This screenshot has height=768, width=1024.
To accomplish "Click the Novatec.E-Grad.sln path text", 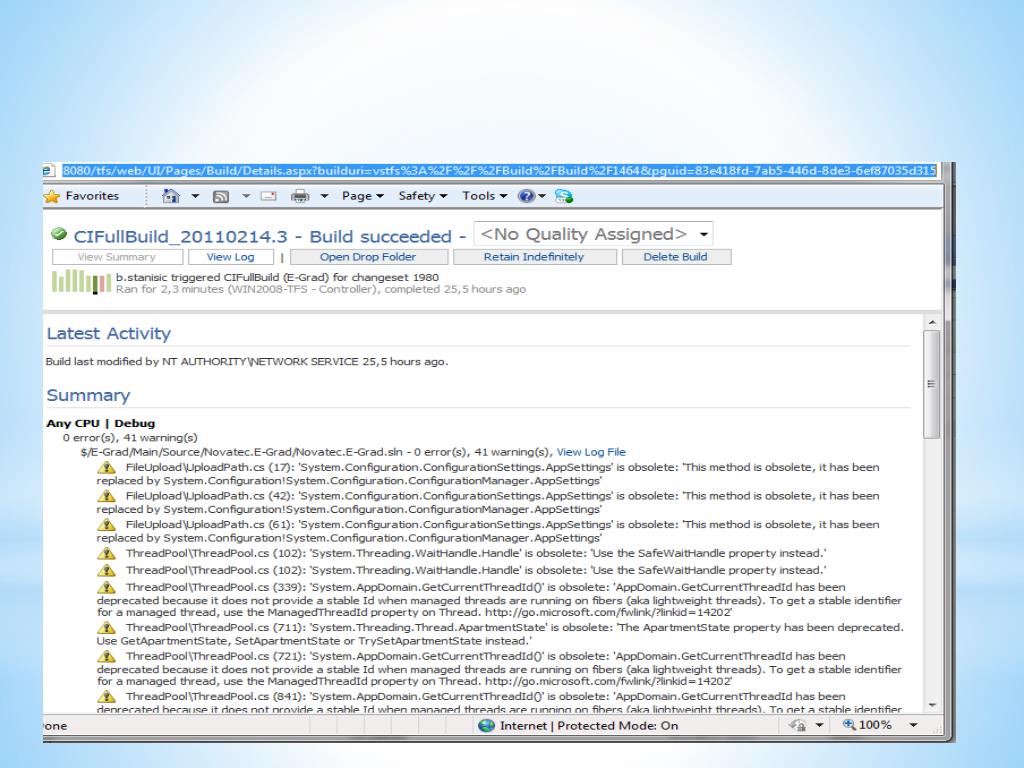I will [x=242, y=452].
